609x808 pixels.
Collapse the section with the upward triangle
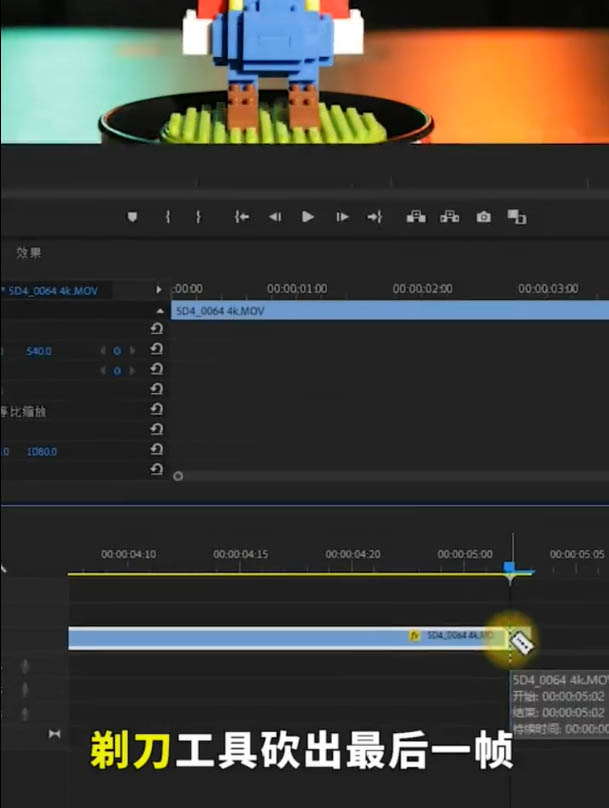pos(160,311)
